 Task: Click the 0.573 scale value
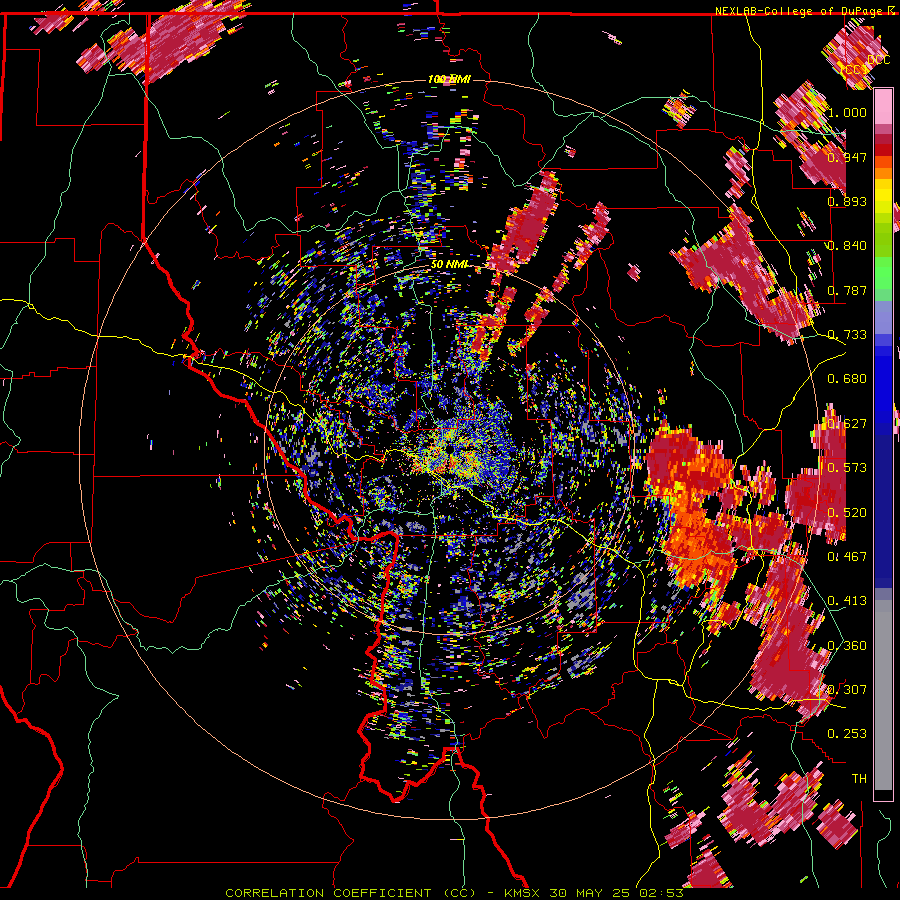click(847, 468)
